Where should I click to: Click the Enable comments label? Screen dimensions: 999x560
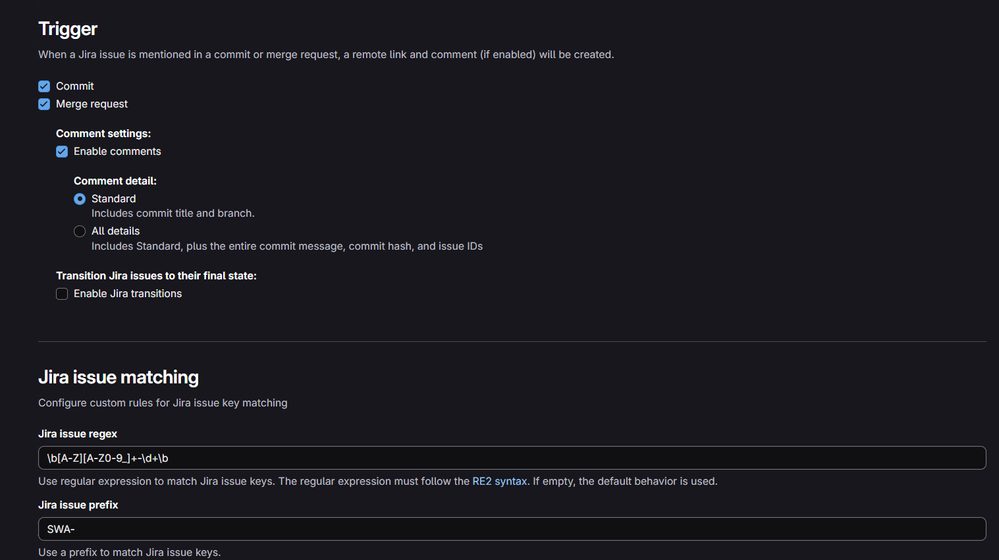point(117,152)
